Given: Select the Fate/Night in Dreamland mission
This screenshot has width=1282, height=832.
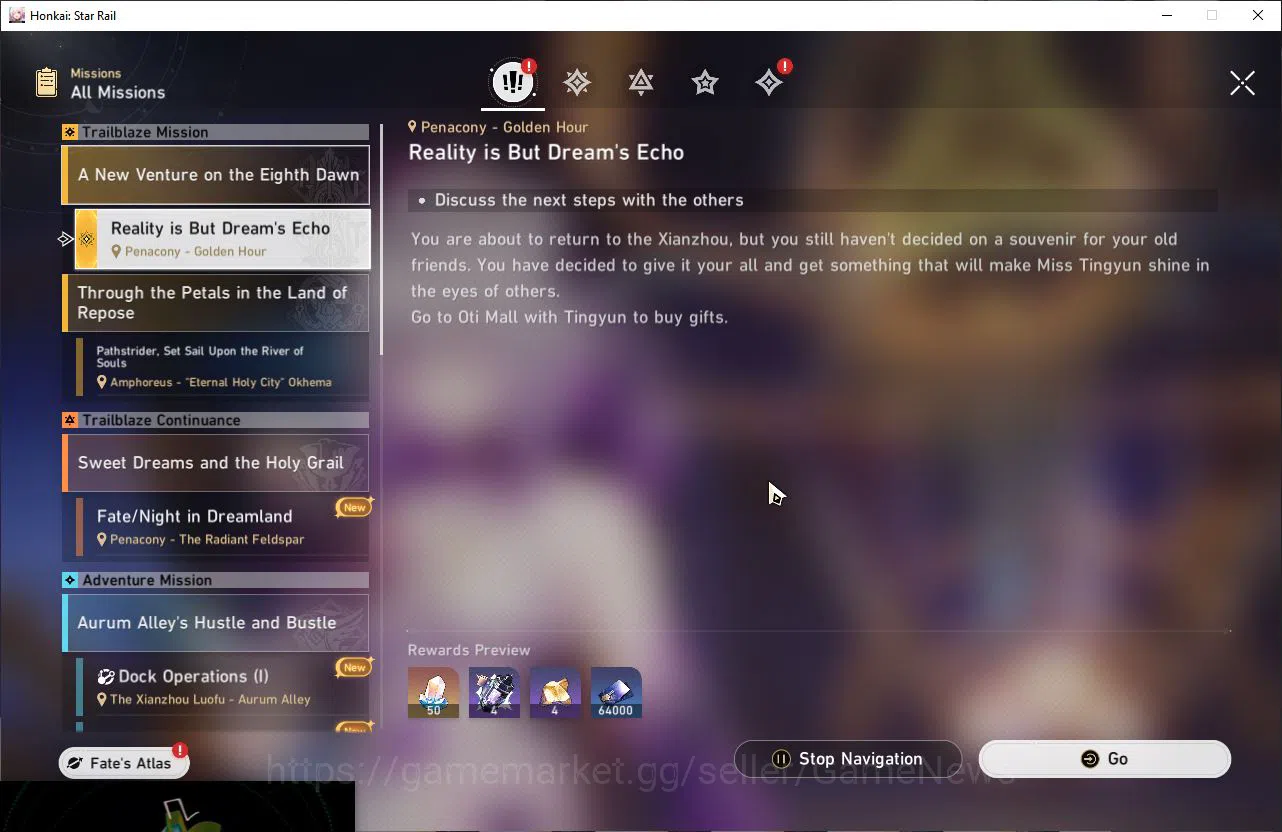Looking at the screenshot, I should click(222, 527).
